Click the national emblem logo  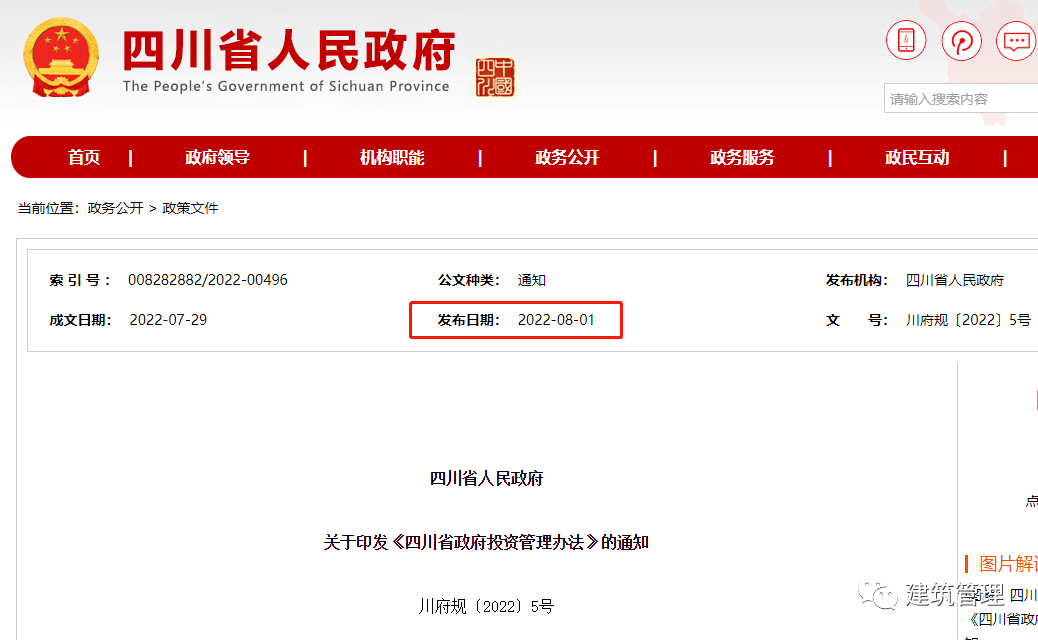pyautogui.click(x=62, y=57)
